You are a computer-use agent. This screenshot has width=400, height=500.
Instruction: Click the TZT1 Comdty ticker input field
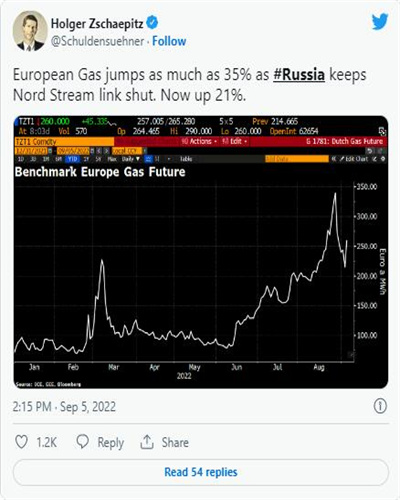click(x=64, y=142)
